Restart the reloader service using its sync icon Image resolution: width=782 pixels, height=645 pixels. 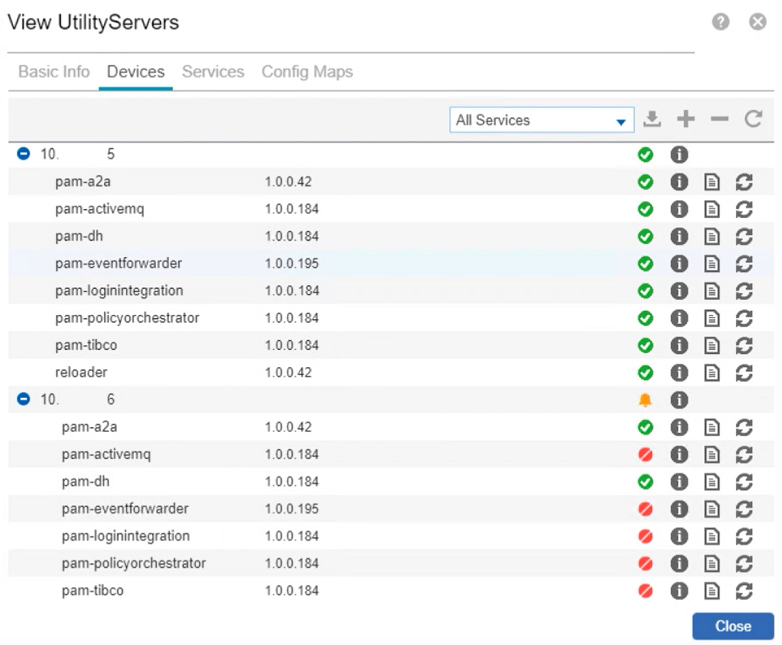coord(743,372)
